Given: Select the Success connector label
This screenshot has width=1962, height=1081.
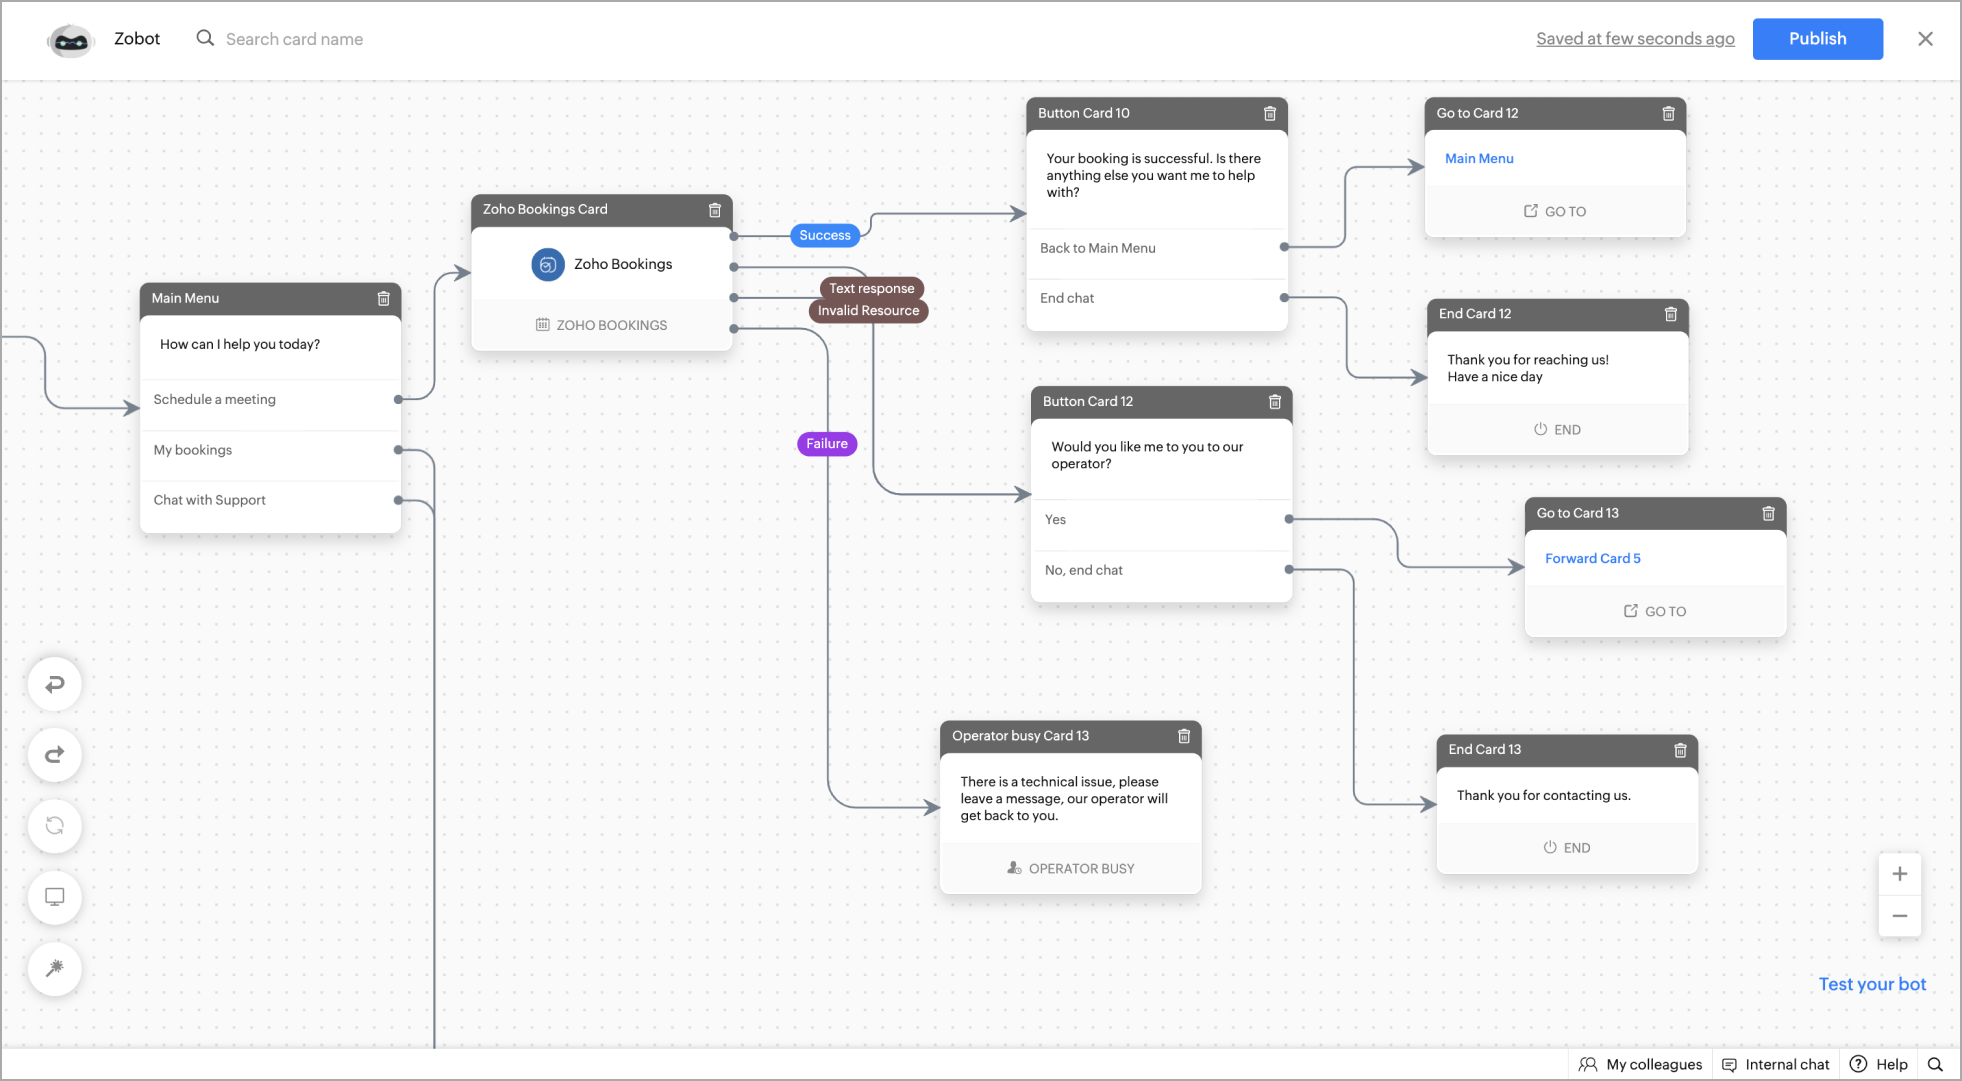Looking at the screenshot, I should pos(825,236).
